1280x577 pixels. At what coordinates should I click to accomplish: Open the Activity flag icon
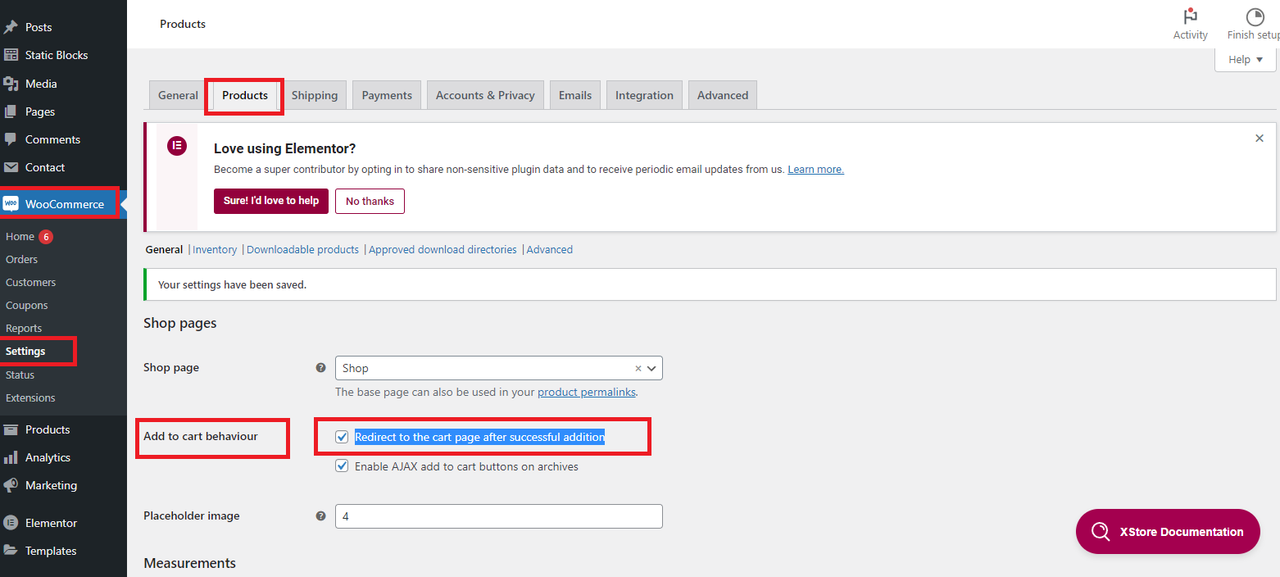tap(1190, 17)
